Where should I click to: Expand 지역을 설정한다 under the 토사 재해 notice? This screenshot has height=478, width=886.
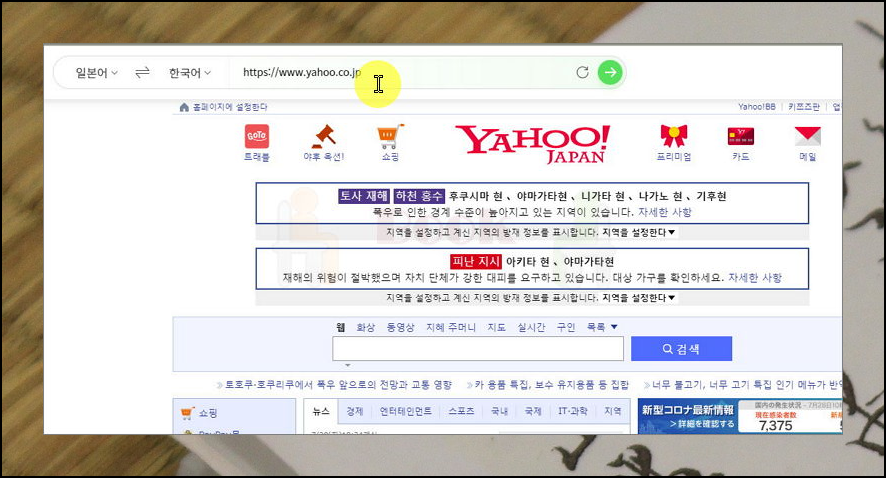click(639, 232)
